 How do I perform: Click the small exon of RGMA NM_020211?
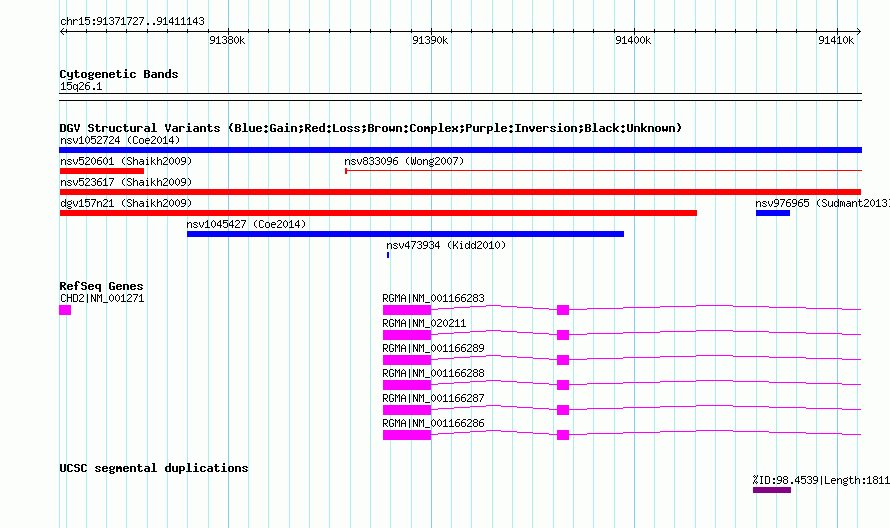(x=563, y=335)
